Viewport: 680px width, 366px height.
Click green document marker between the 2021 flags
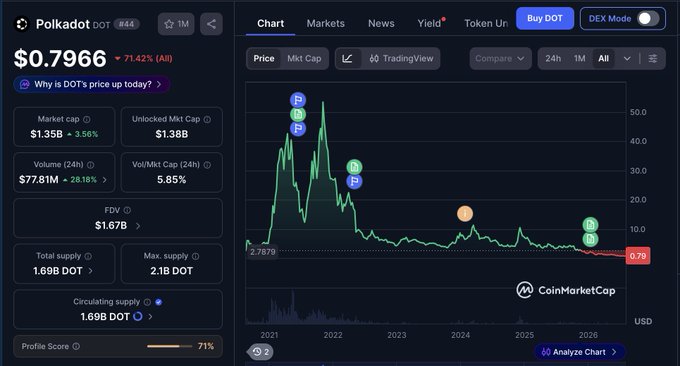(298, 114)
